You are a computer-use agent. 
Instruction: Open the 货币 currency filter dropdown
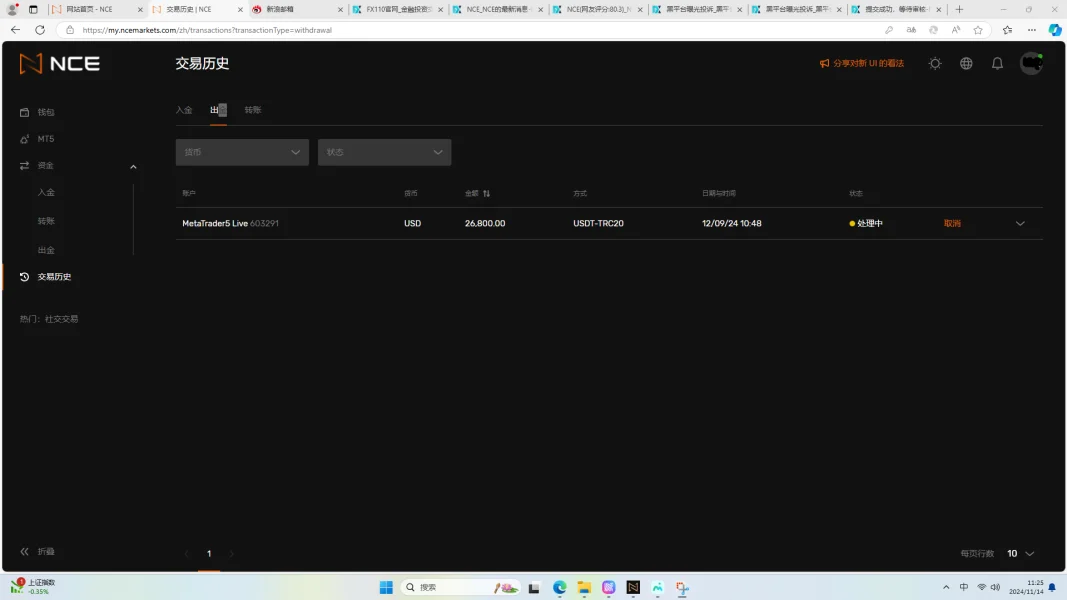point(242,152)
